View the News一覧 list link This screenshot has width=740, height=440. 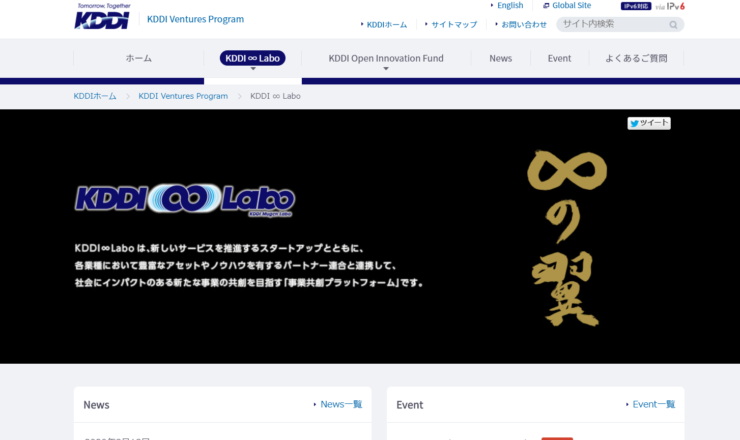(x=340, y=405)
